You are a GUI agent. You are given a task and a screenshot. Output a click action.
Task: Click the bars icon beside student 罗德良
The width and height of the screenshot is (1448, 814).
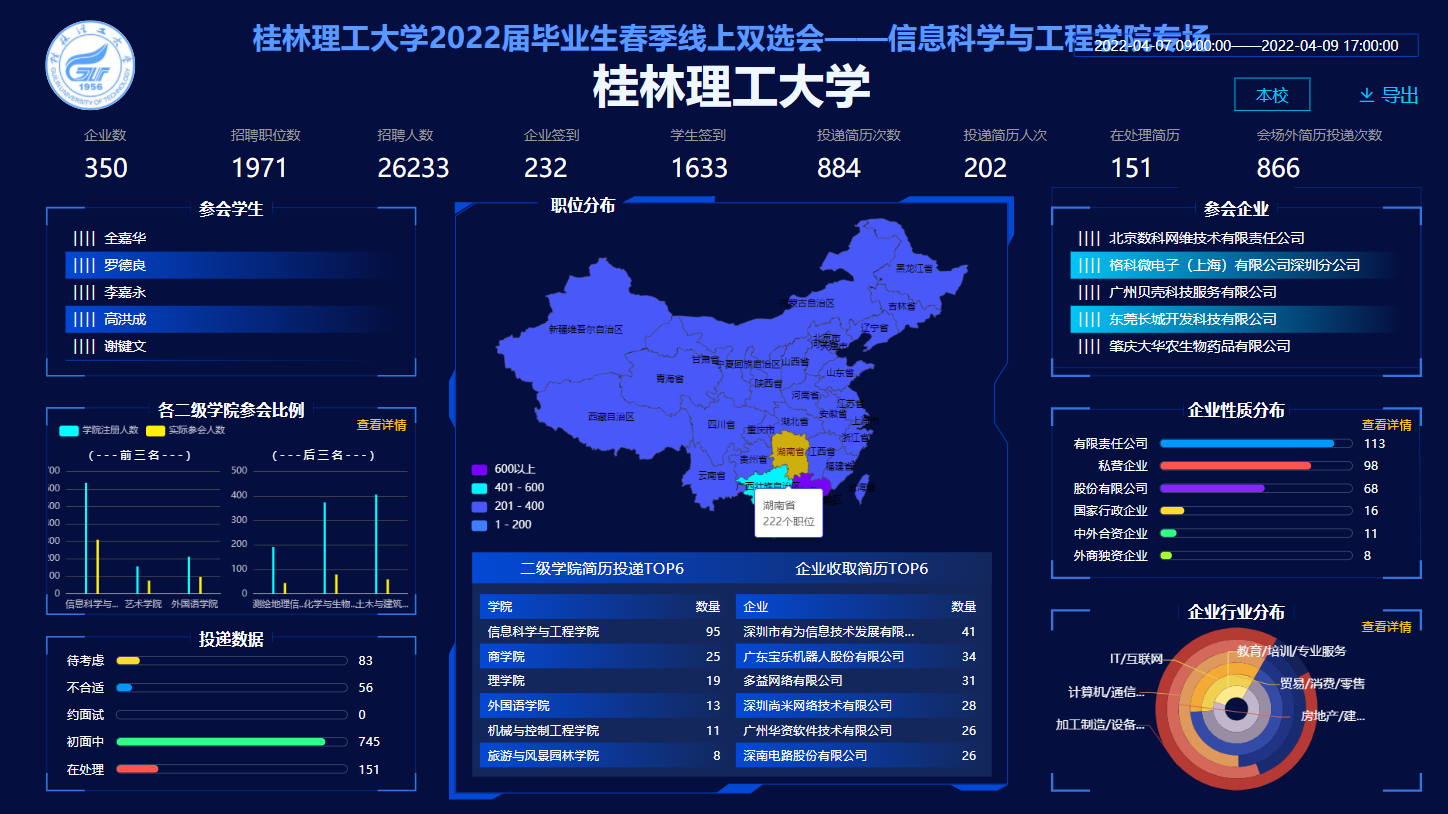(x=84, y=265)
